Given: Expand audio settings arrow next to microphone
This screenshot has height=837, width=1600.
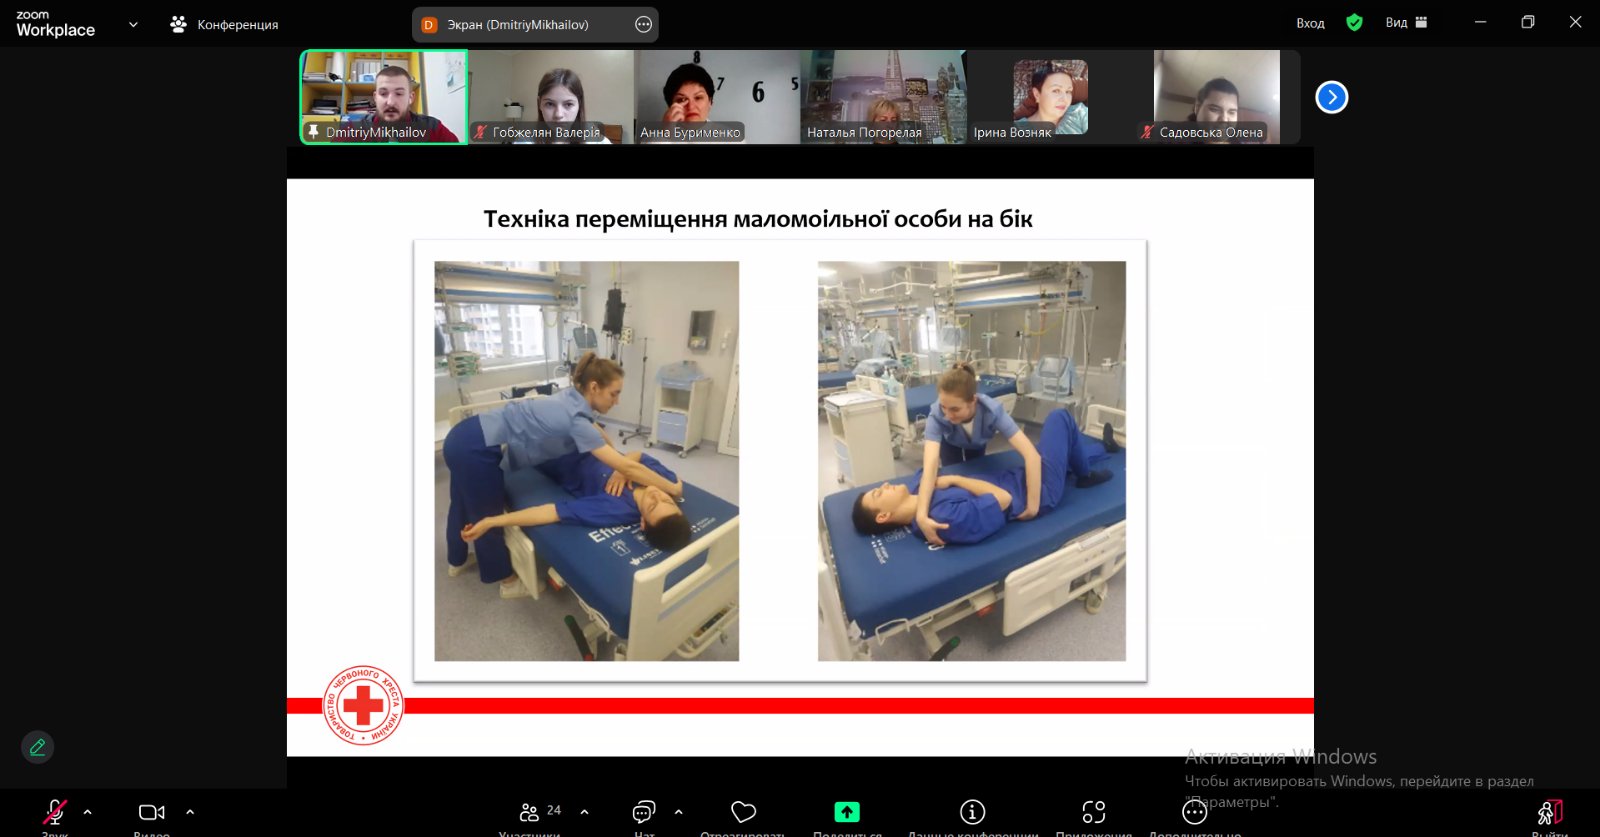Looking at the screenshot, I should (88, 812).
